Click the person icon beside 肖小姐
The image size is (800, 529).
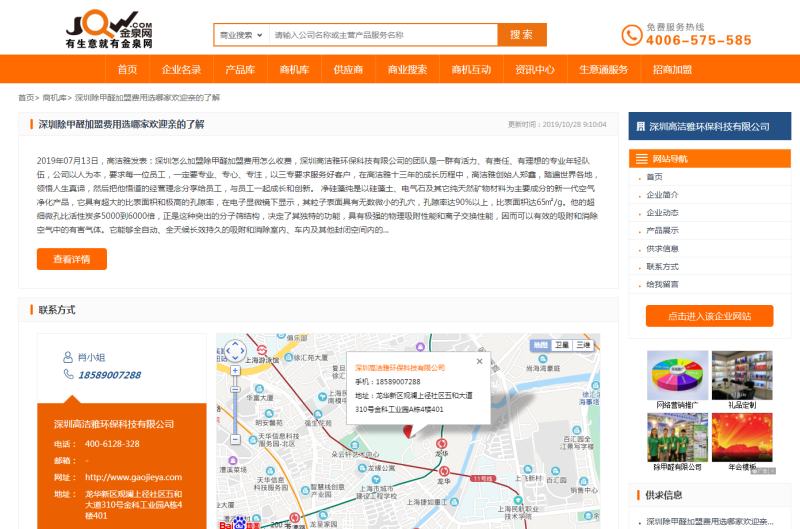tap(68, 357)
